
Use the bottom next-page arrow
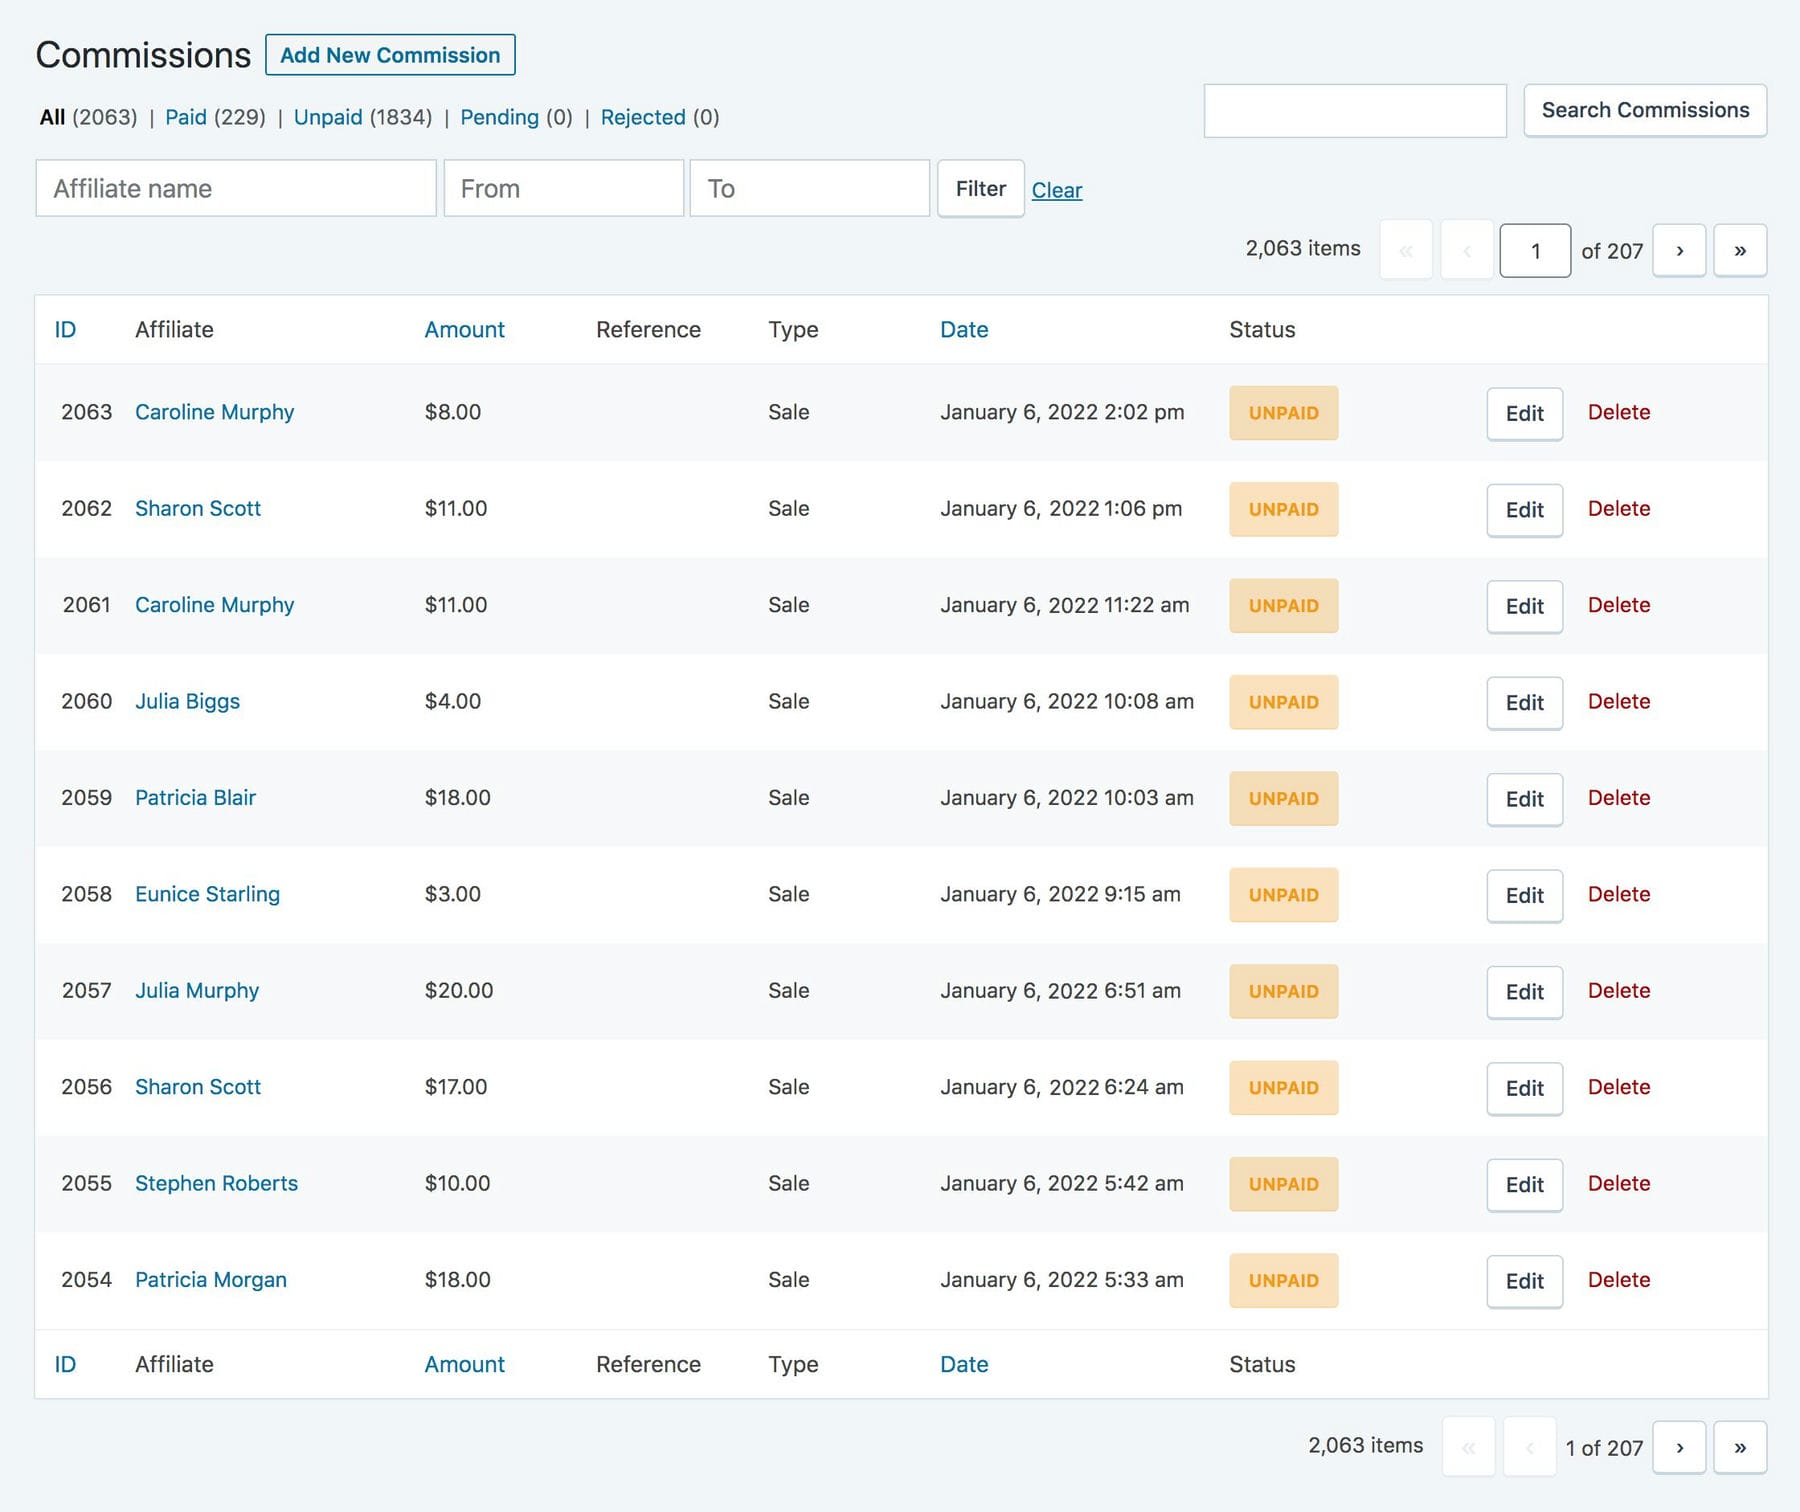coord(1678,1446)
